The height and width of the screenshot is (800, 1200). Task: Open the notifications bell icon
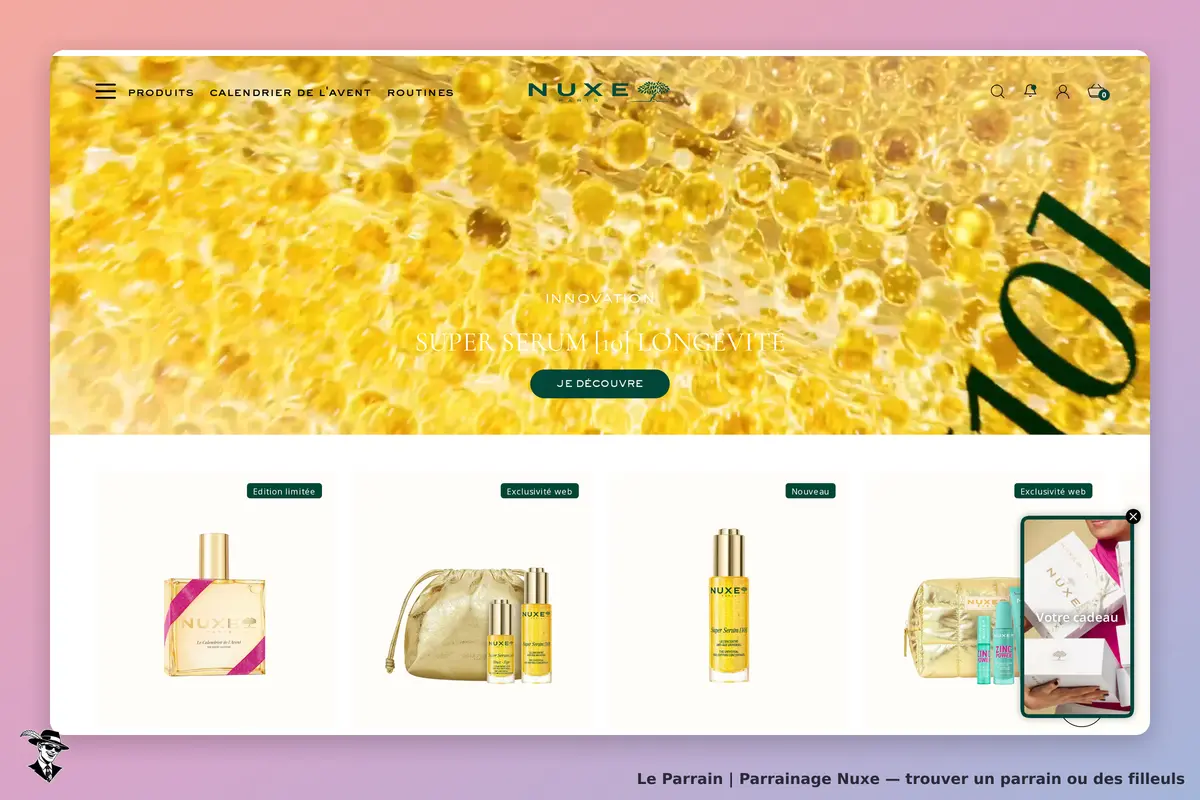[1030, 91]
